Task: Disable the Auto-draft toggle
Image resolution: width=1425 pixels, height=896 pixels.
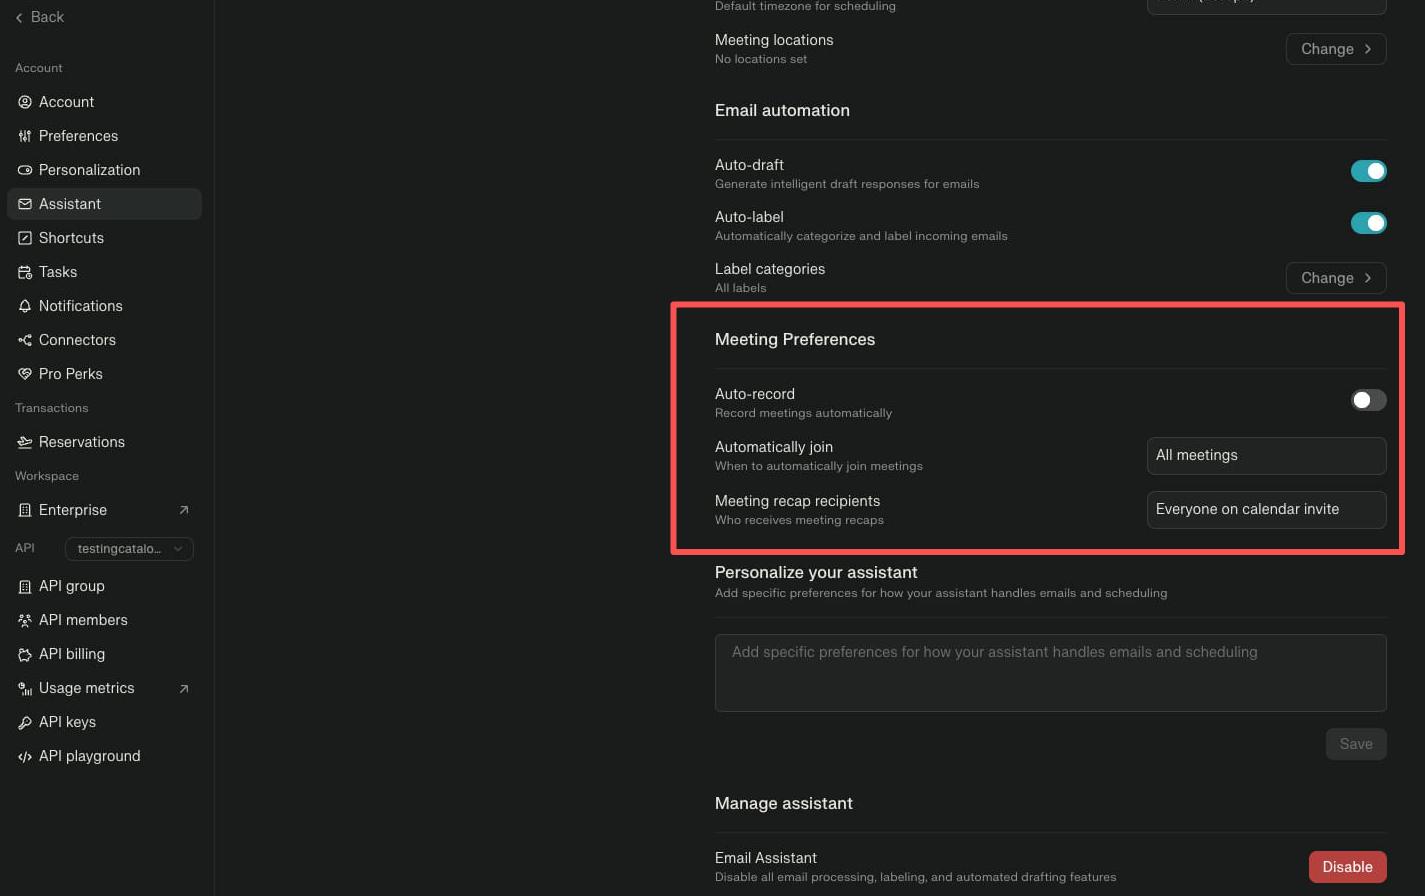Action: coord(1368,171)
